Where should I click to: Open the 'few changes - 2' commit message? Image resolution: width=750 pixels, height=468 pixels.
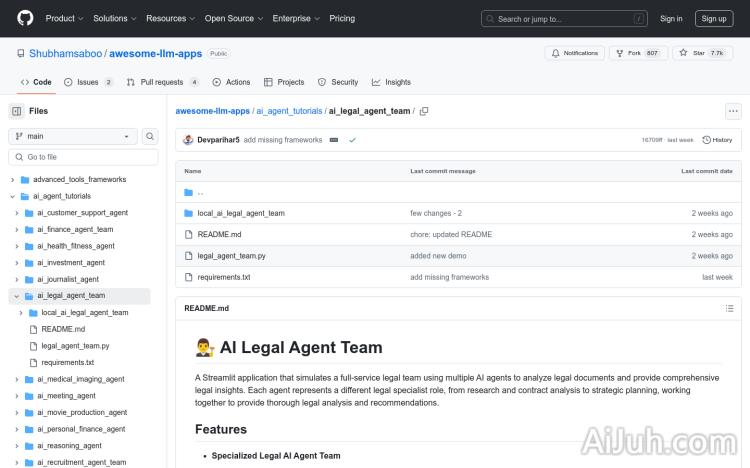point(436,213)
